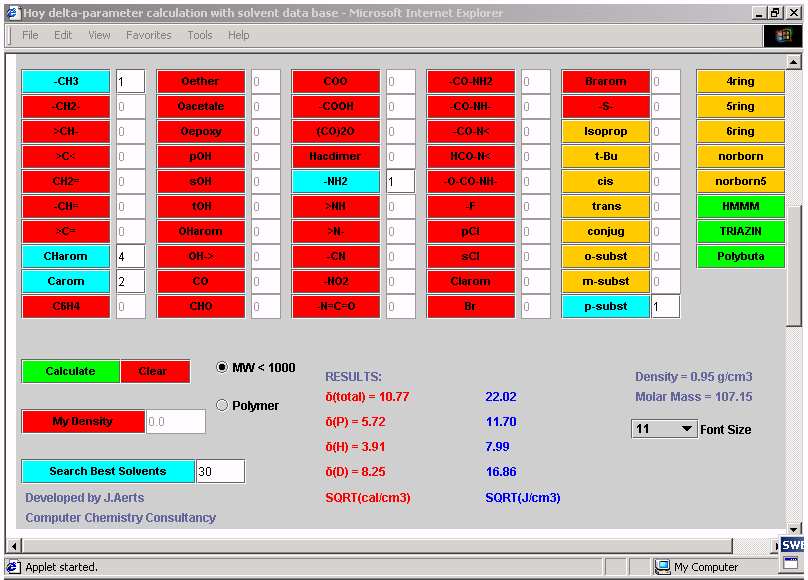Screen dimensions: 808x580
Task: Click the -CH3 group button
Action: (66, 81)
